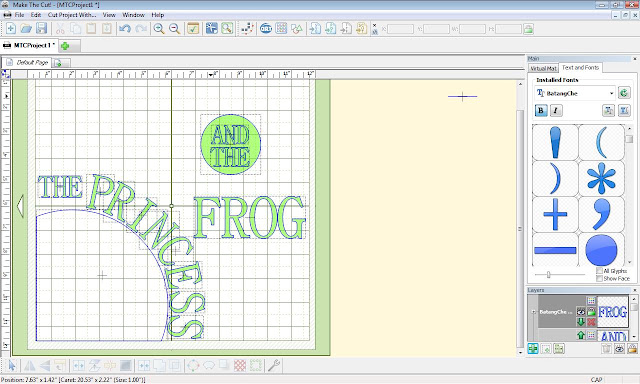The height and width of the screenshot is (384, 640).
Task: Click the Save Project floppy icon
Action: pos(42,29)
